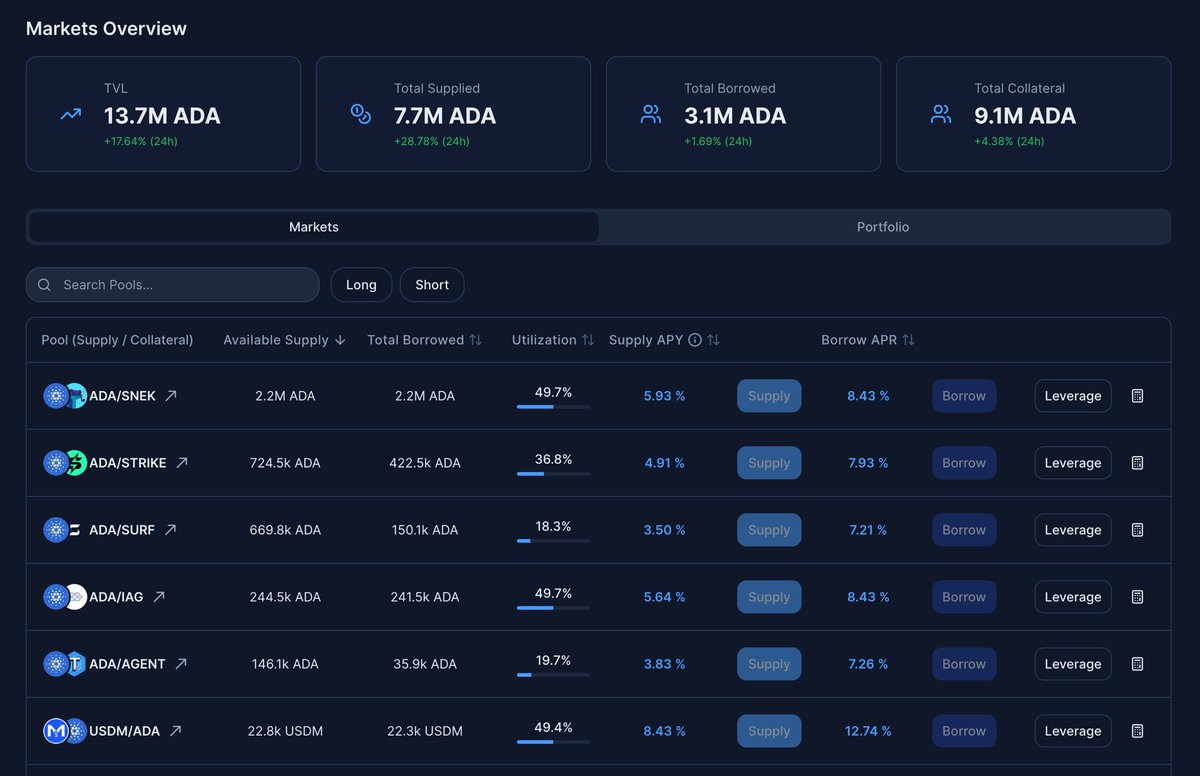1200x776 pixels.
Task: Click the ADA/IAG token pair logo
Action: 65,597
